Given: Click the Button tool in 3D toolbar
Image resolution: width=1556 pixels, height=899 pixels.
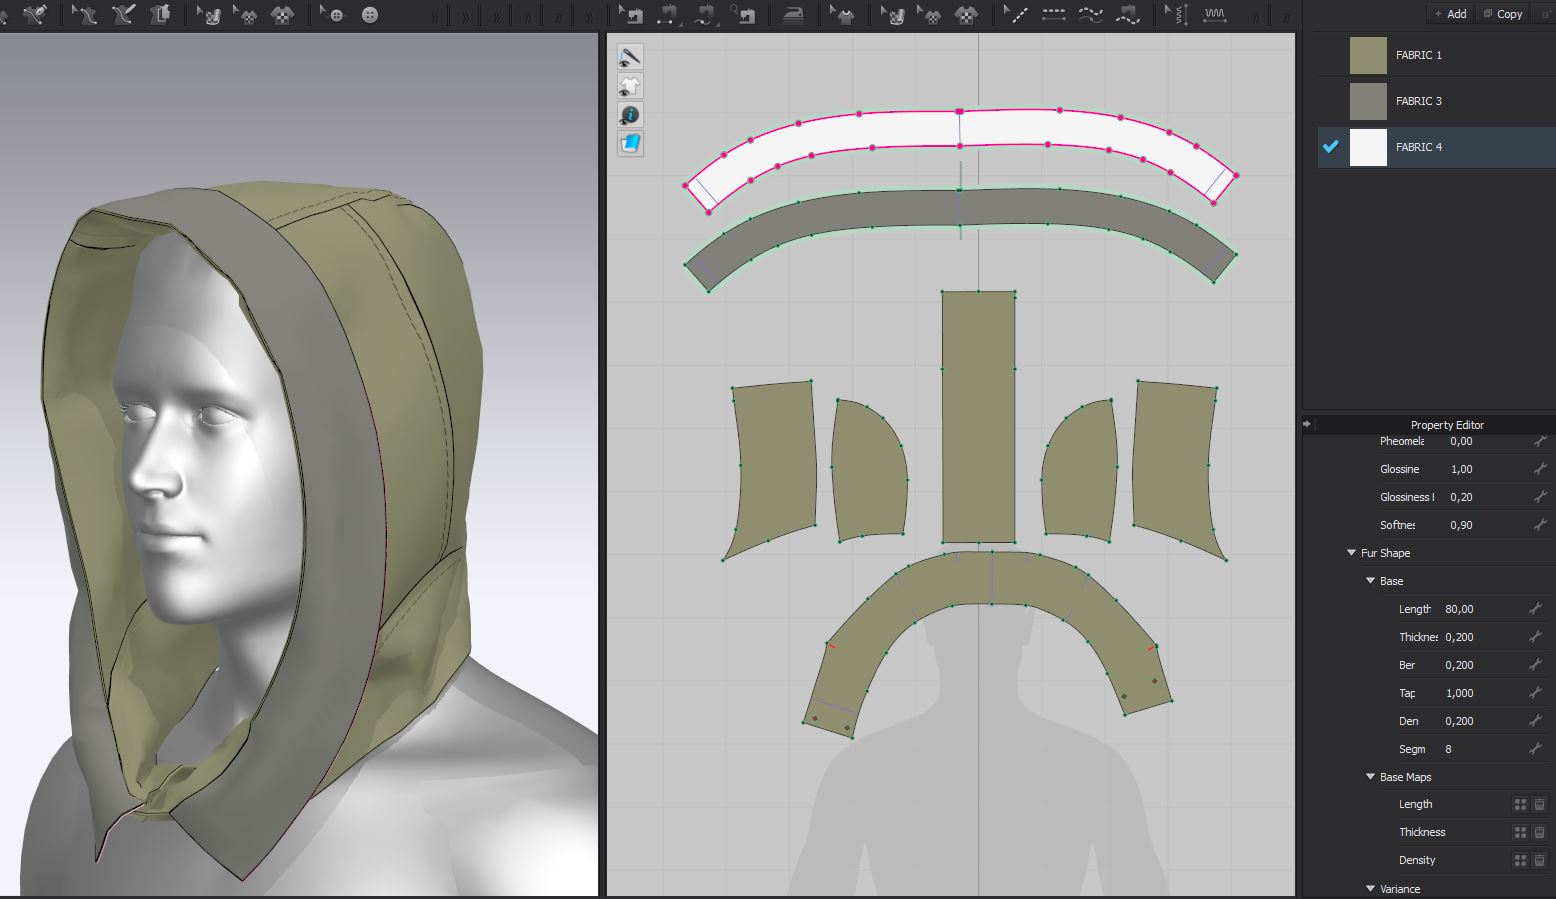Looking at the screenshot, I should 370,15.
